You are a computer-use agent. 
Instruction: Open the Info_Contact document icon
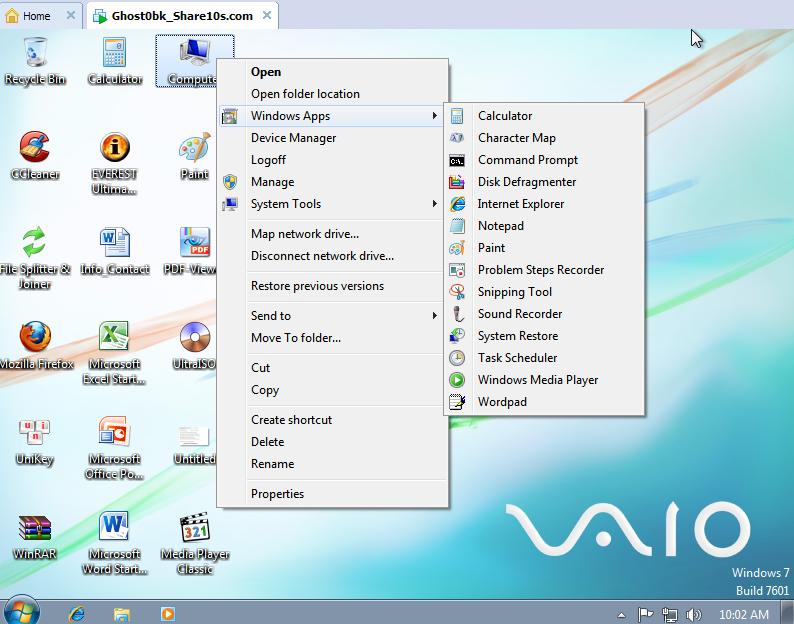pos(114,251)
